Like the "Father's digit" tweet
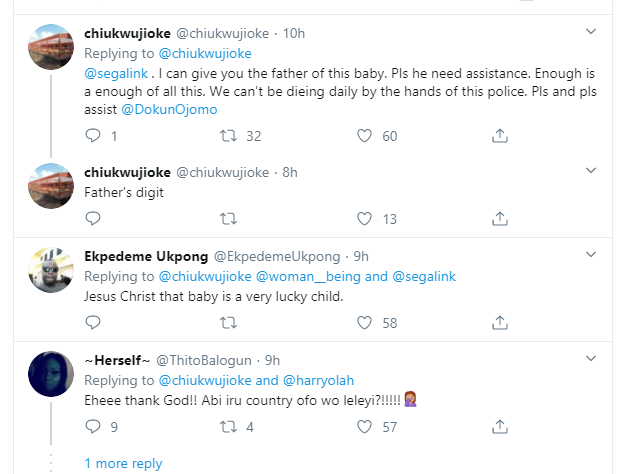 tap(365, 219)
